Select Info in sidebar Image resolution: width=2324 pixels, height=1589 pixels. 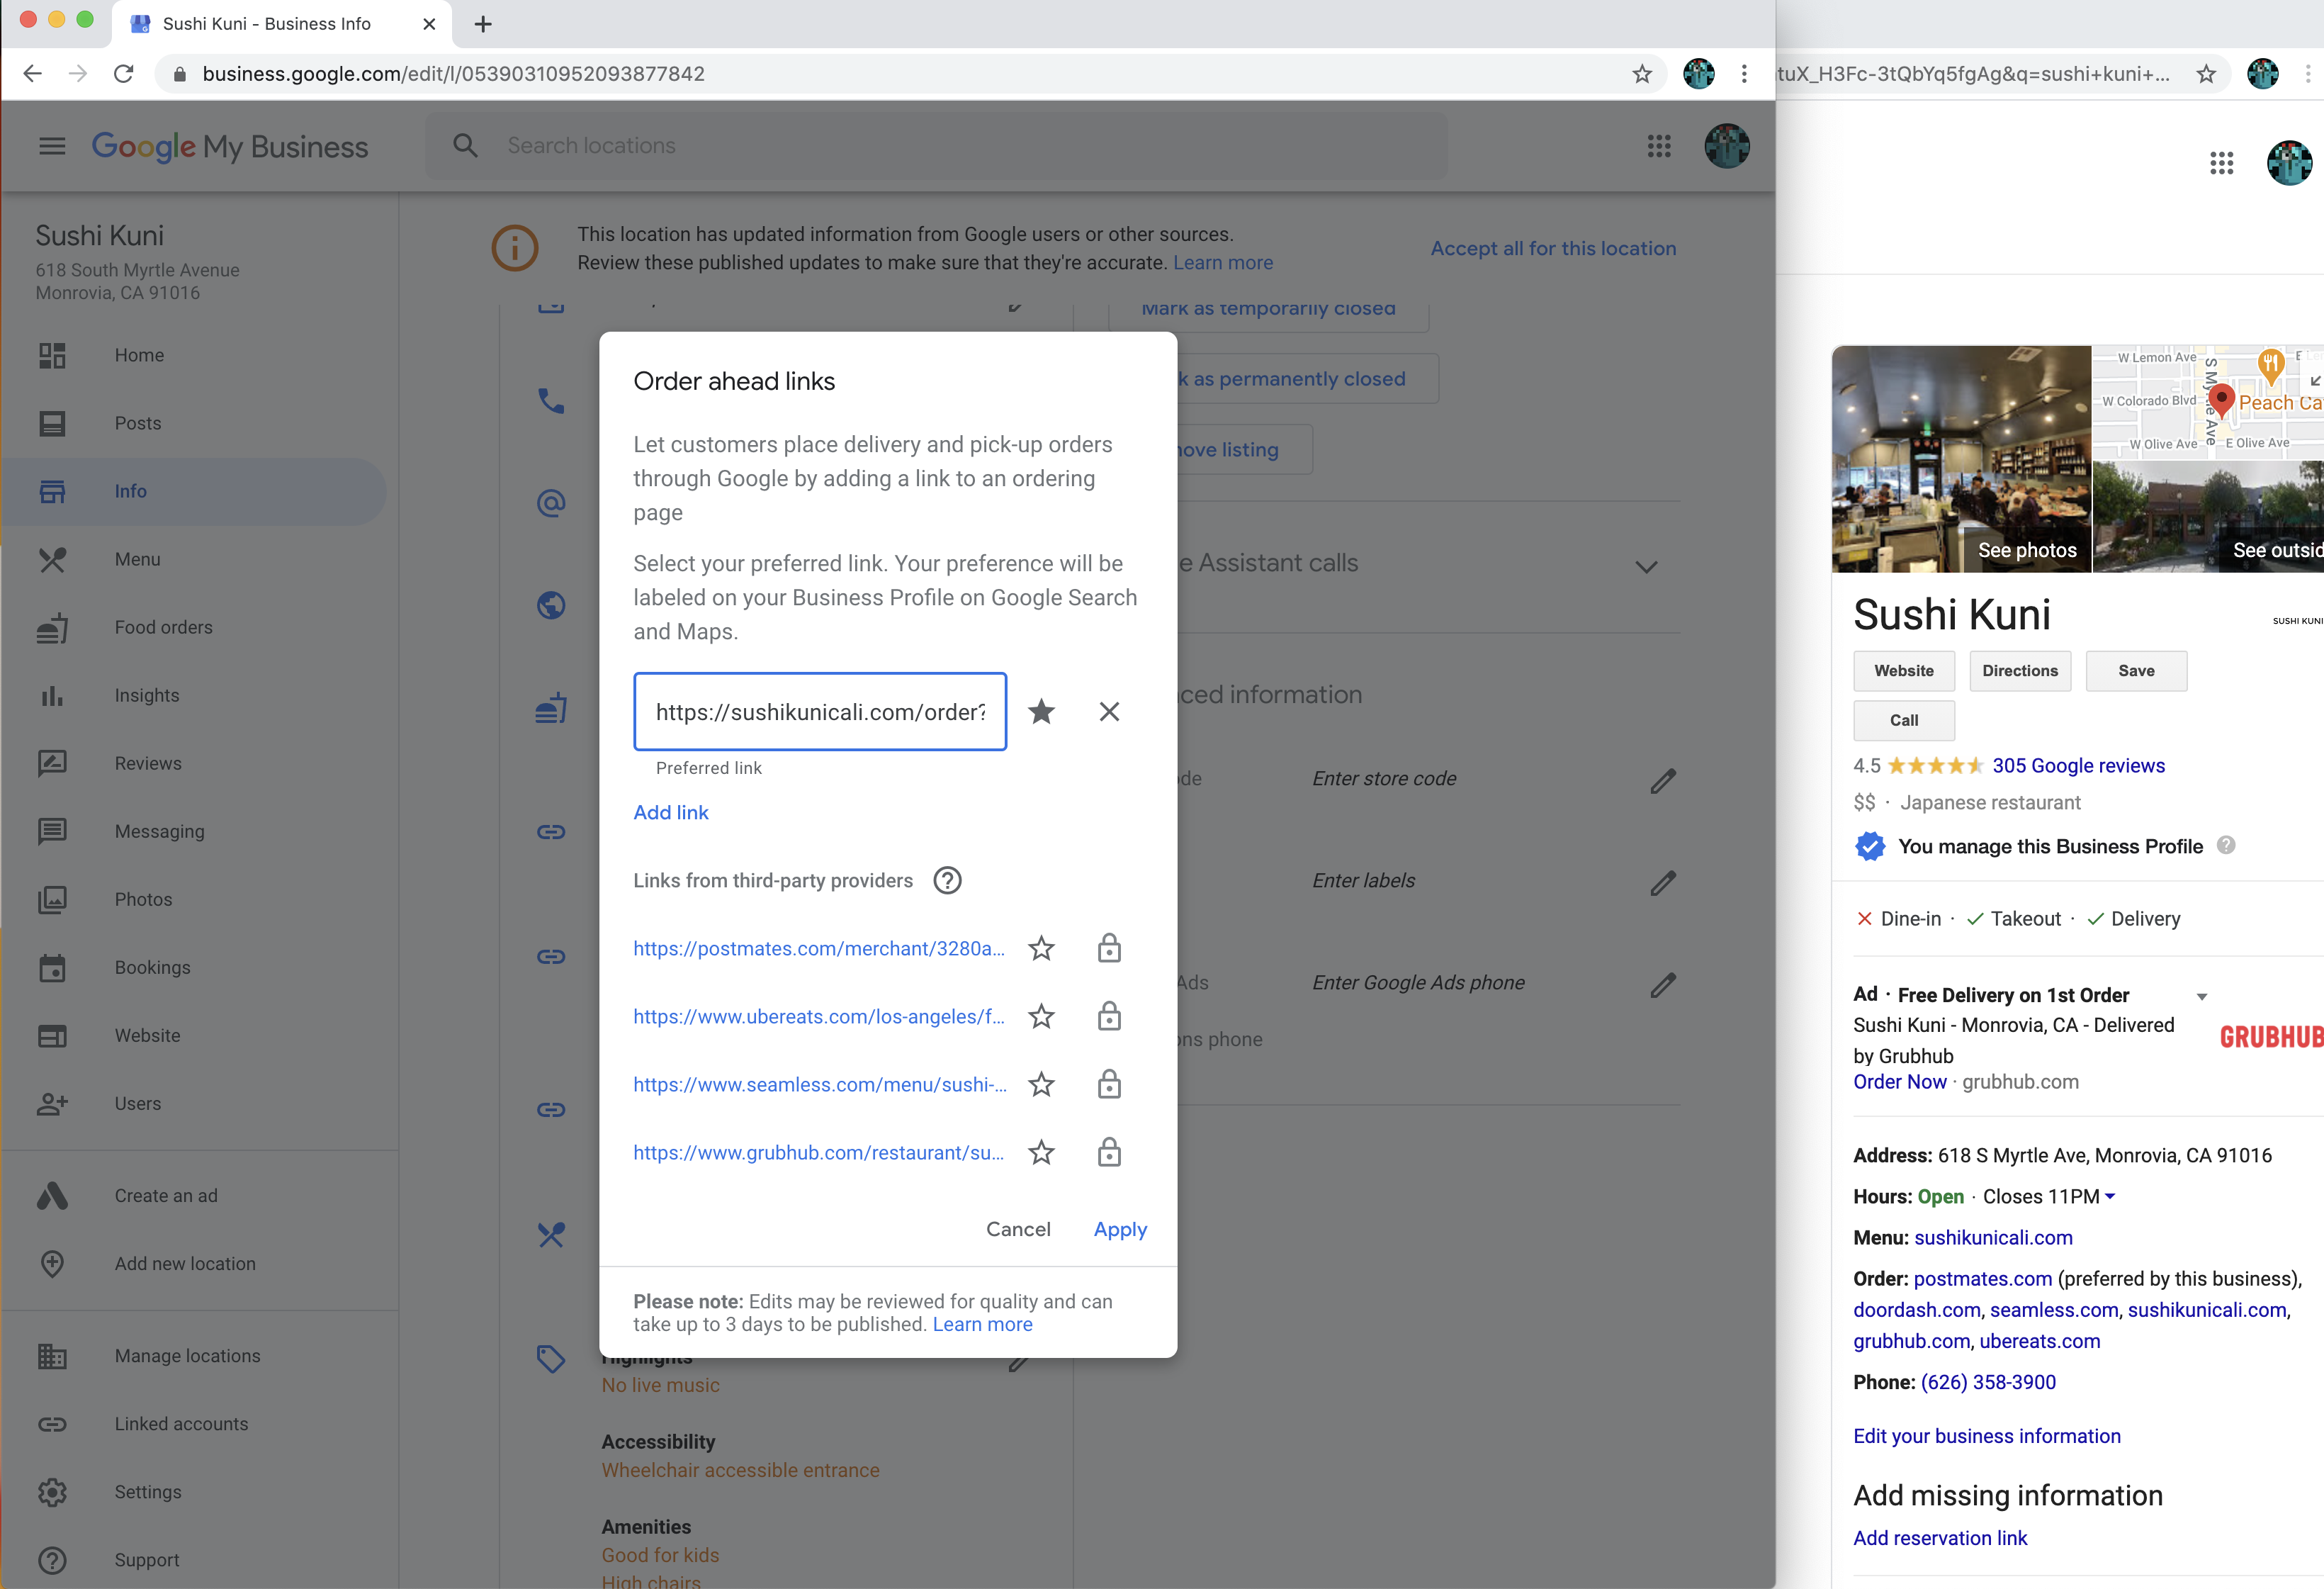pyautogui.click(x=194, y=491)
